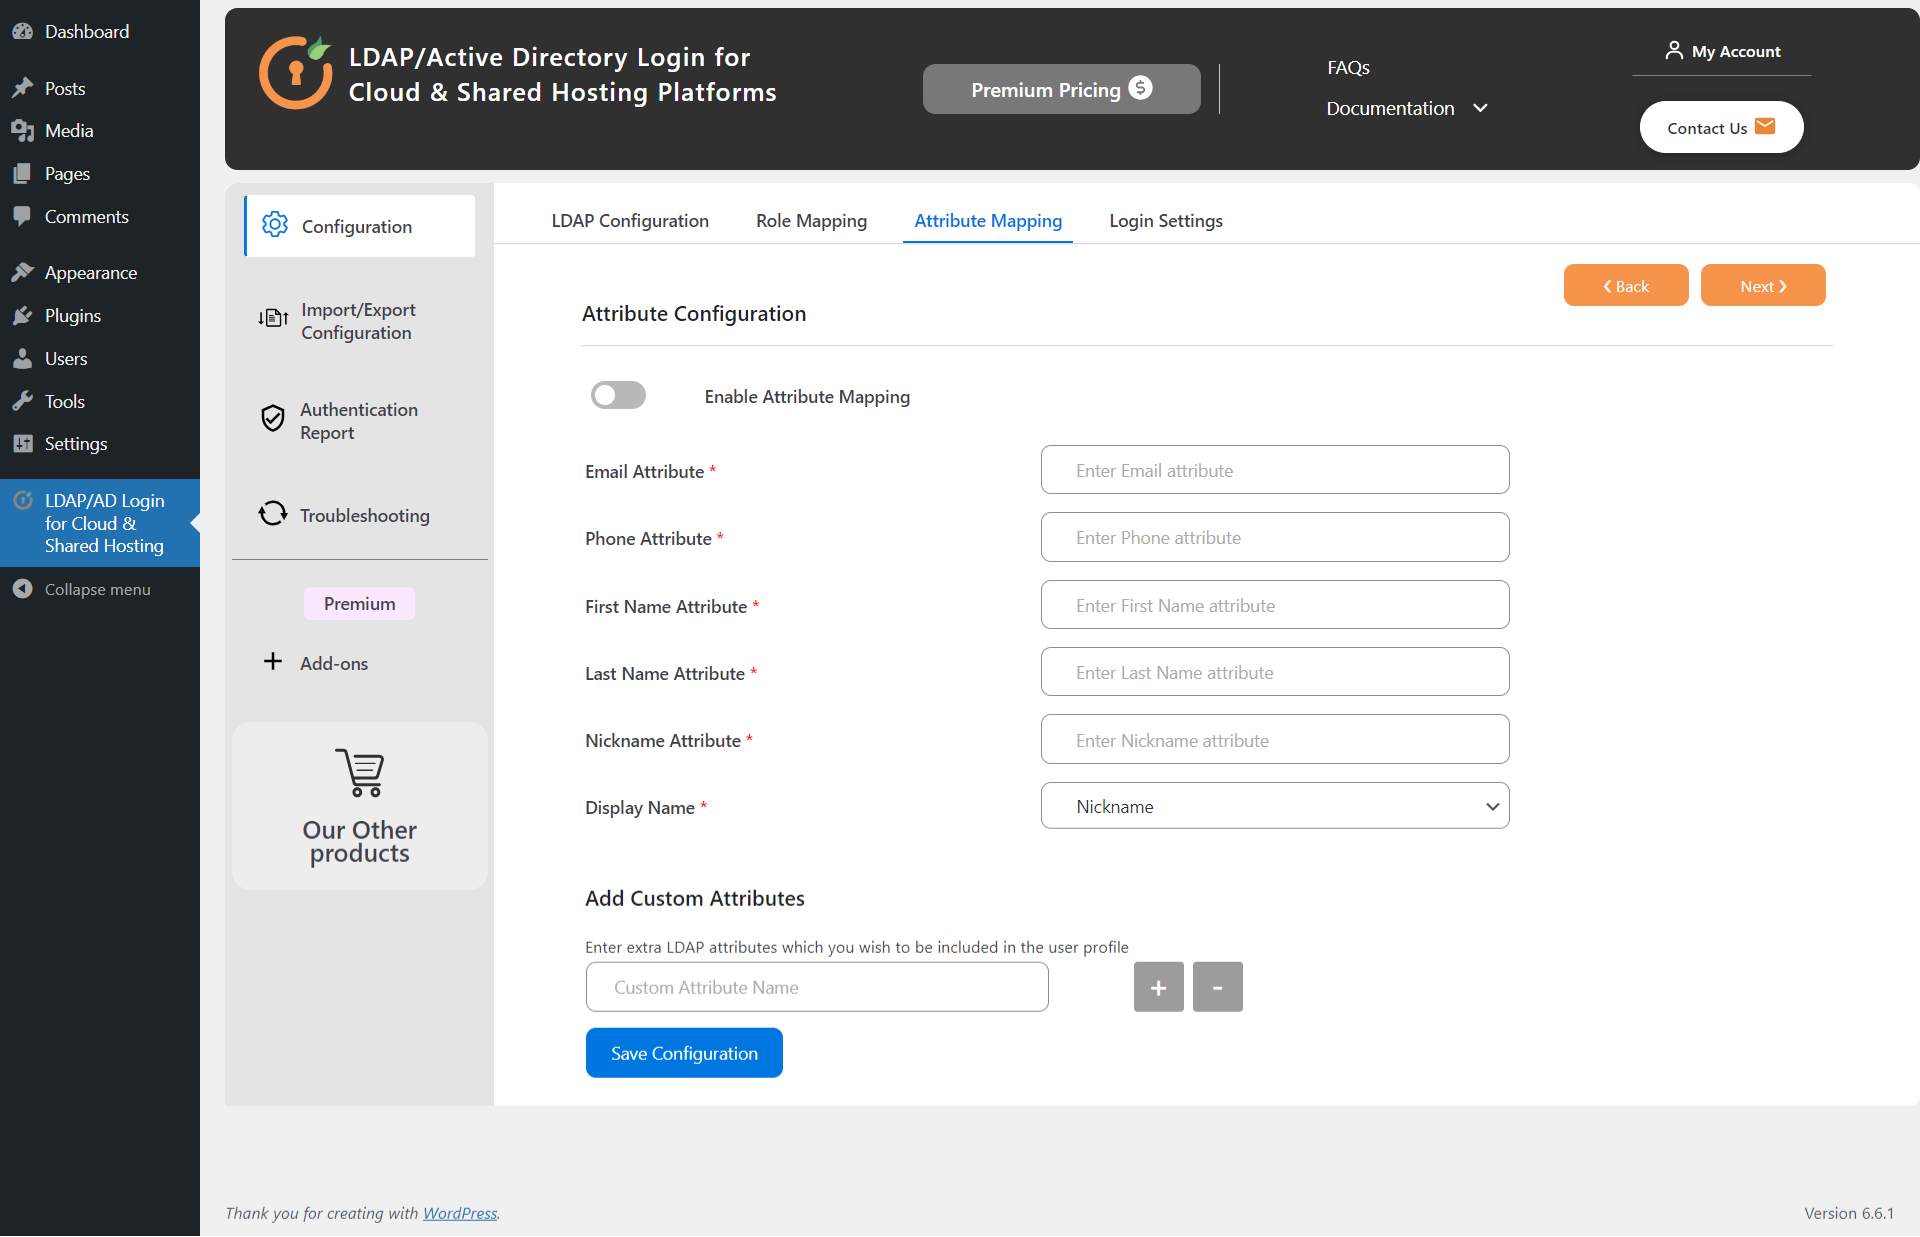Click the Media library icon
Viewport: 1920px width, 1237px height.
point(22,130)
